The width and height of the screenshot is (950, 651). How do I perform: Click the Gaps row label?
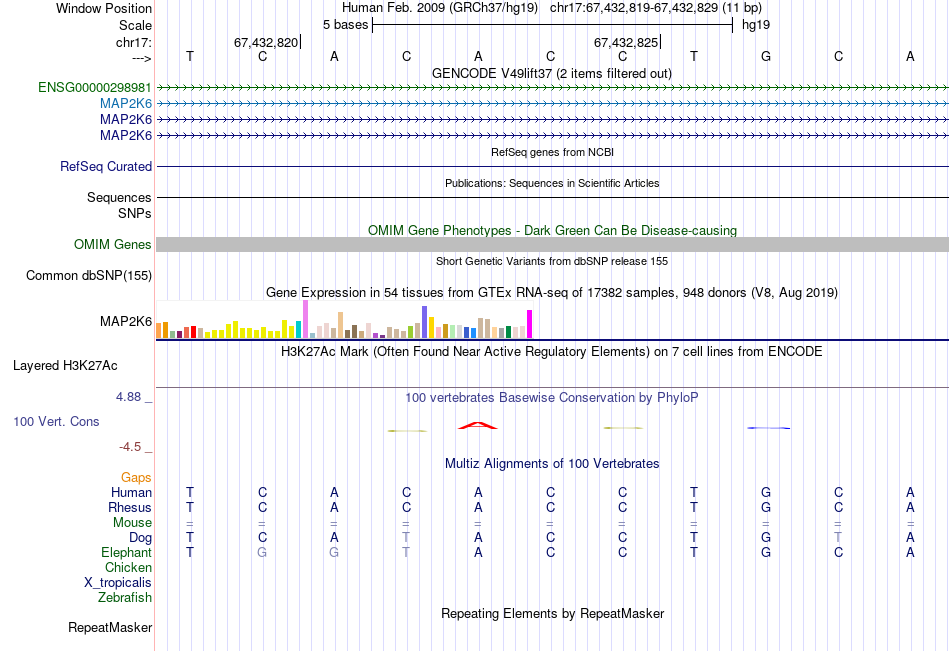136,478
